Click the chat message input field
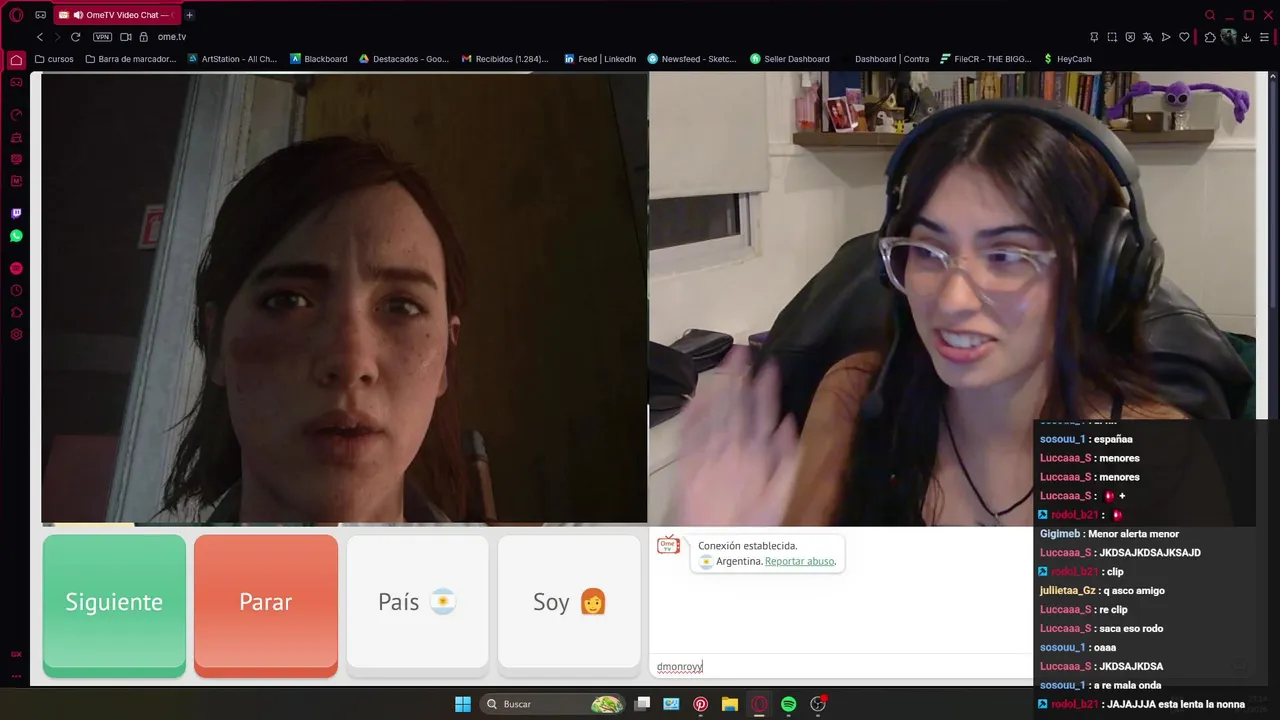 click(x=840, y=666)
